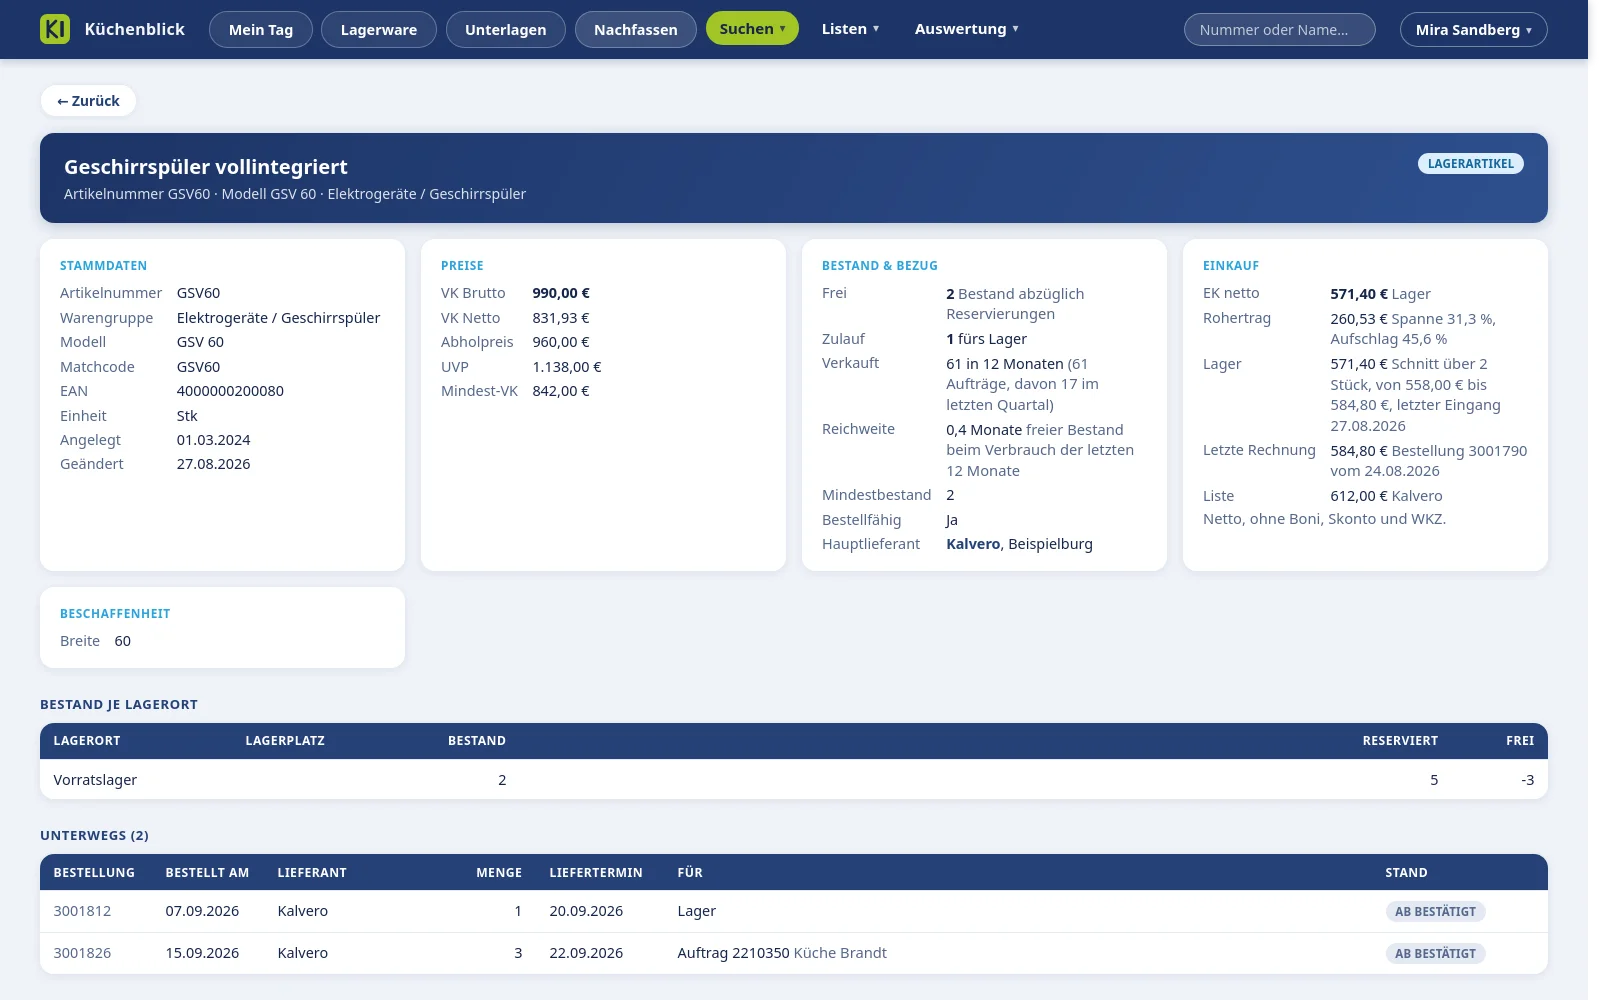
Task: Open order 3001826
Action: pyautogui.click(x=82, y=953)
